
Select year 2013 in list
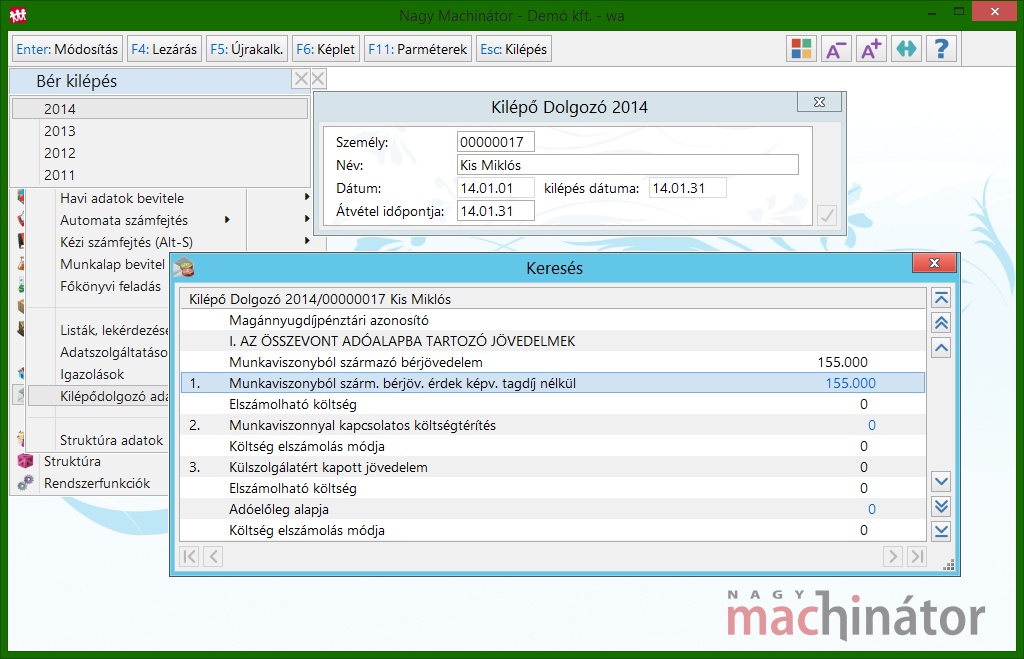pyautogui.click(x=160, y=131)
